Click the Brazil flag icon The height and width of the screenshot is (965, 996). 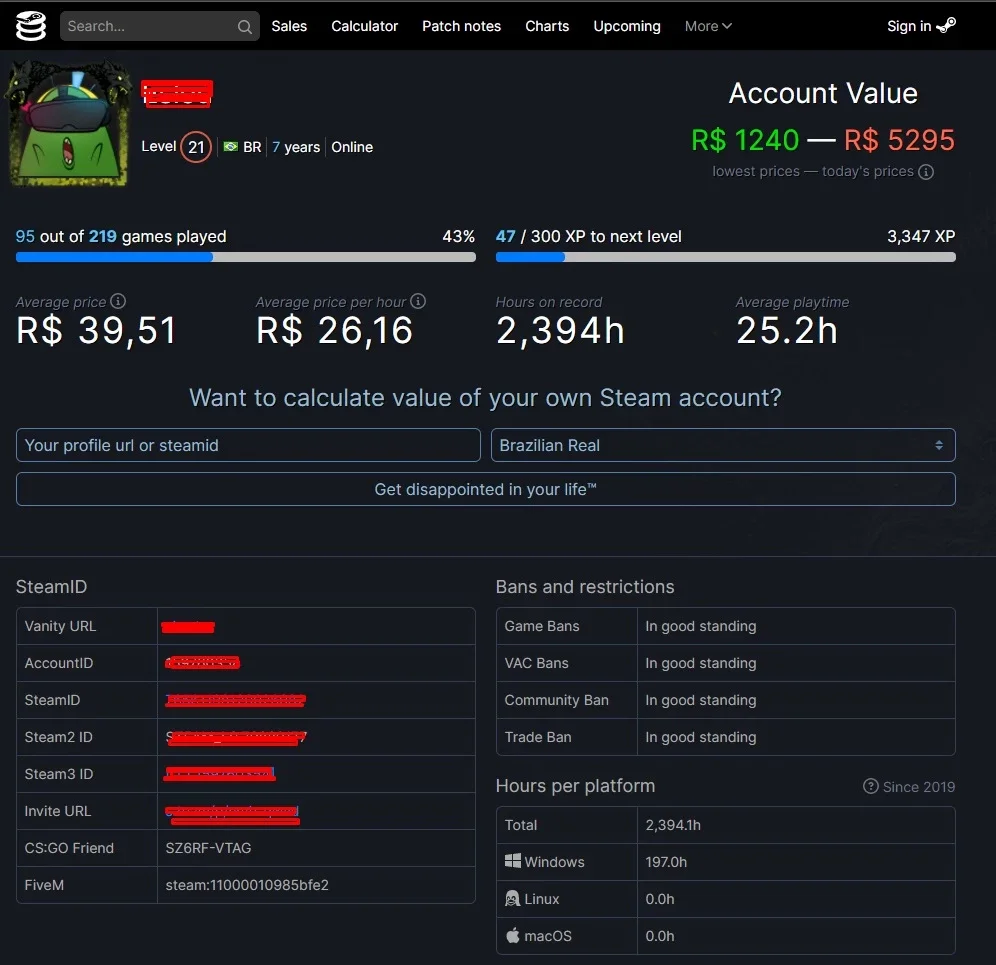(231, 147)
